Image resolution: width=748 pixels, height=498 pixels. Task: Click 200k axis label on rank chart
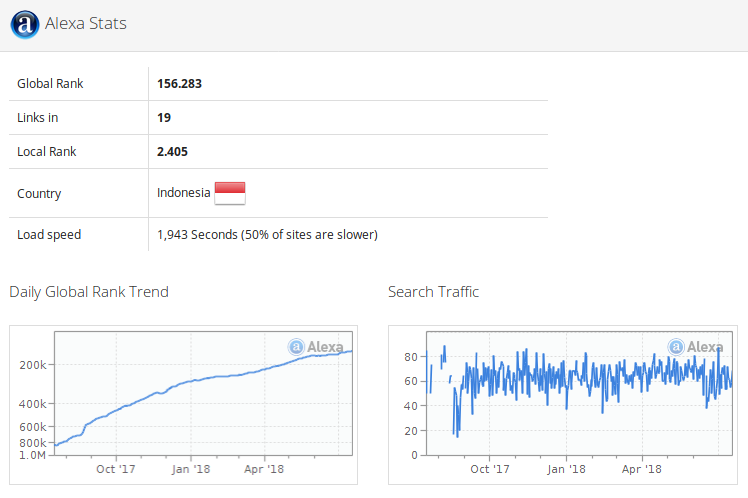(x=33, y=365)
